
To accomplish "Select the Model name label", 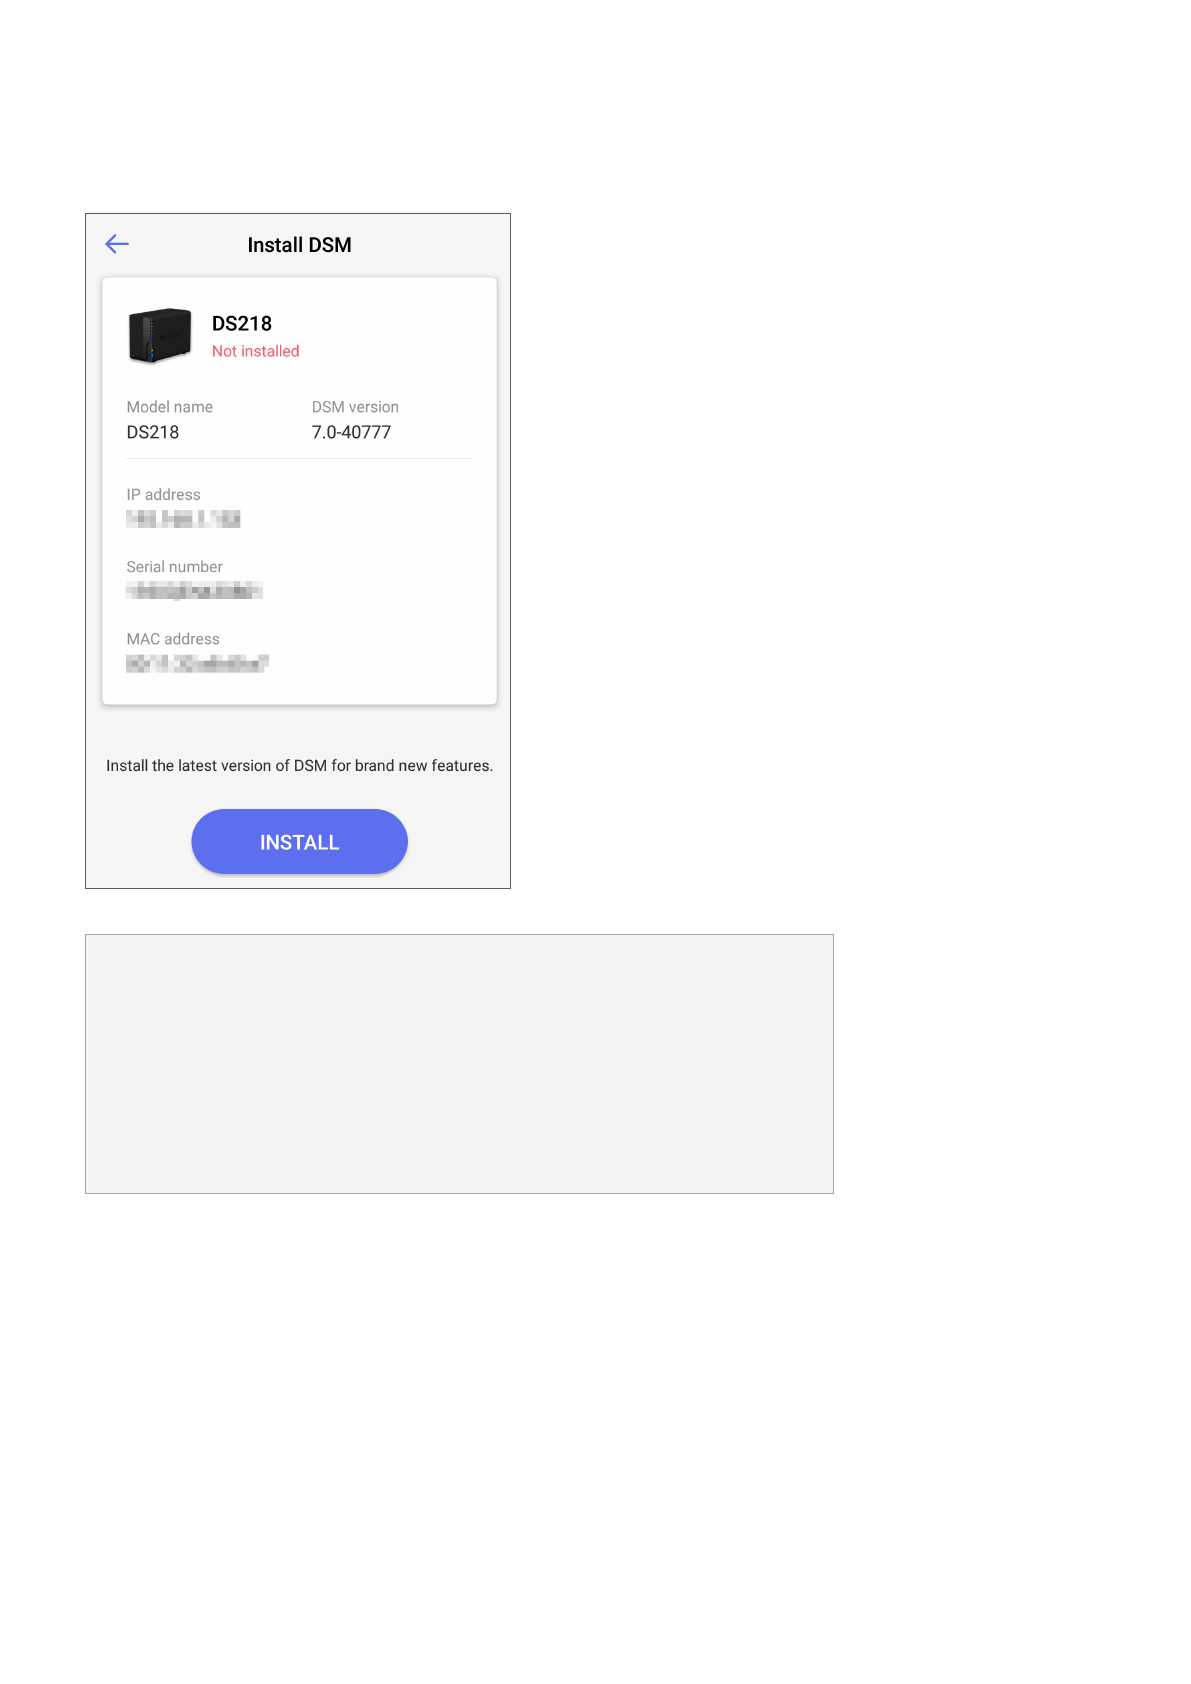I will 170,407.
